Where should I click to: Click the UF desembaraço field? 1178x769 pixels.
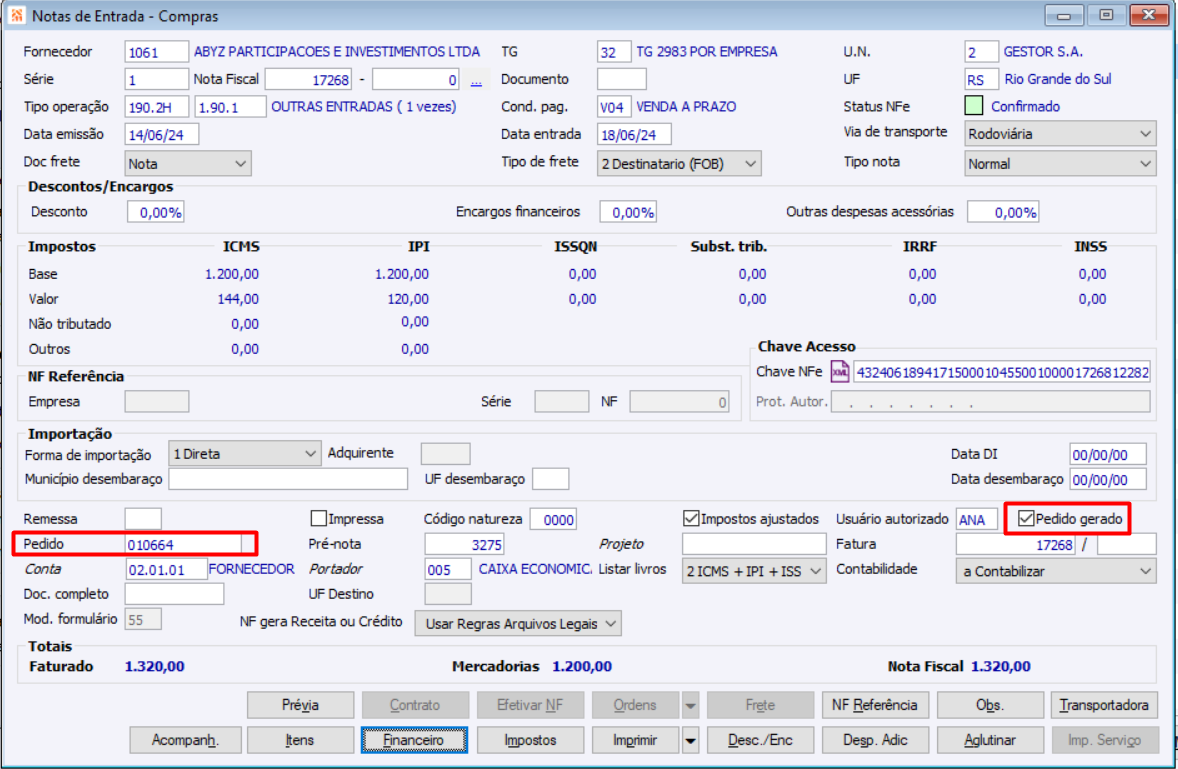click(x=551, y=479)
